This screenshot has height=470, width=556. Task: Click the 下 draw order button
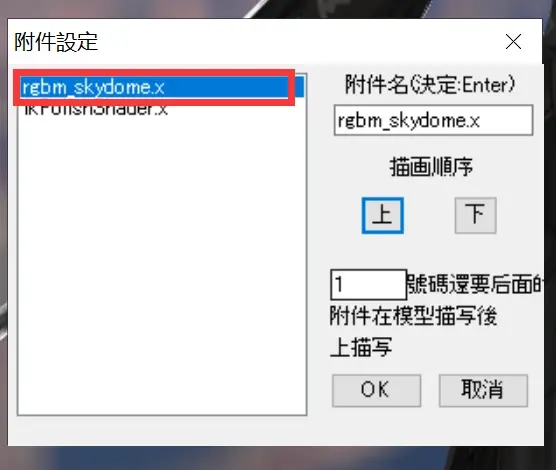(476, 215)
